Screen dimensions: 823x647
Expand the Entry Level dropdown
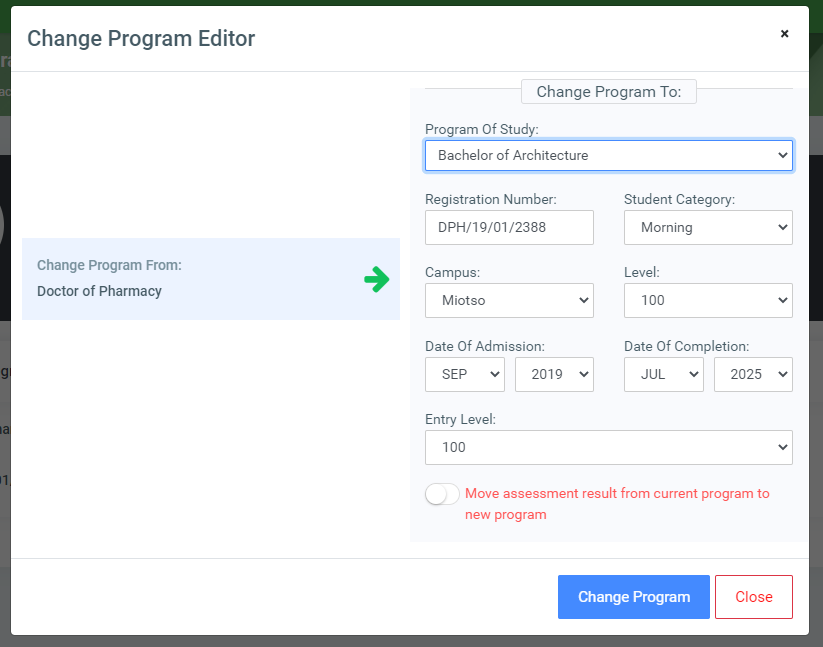[608, 447]
